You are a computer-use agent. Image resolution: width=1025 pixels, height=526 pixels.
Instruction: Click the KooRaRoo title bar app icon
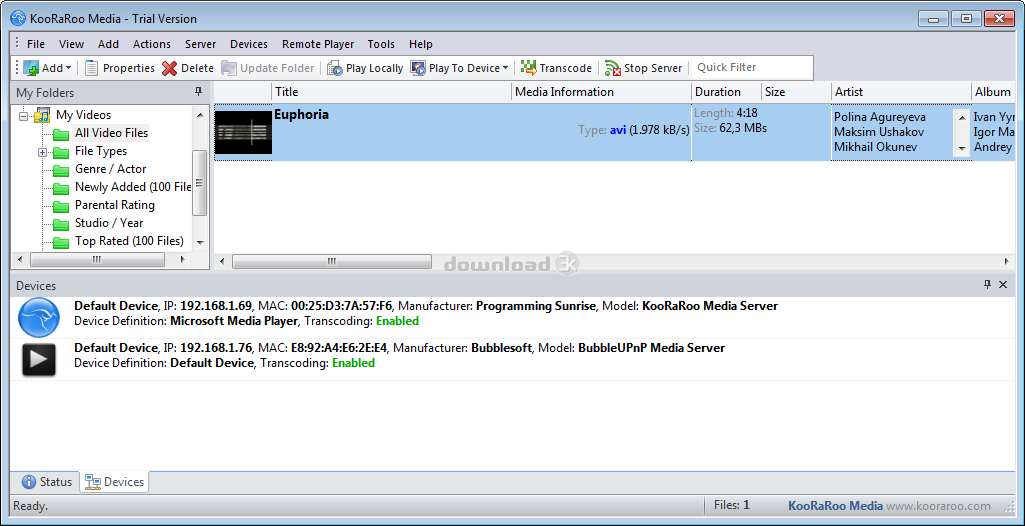click(x=18, y=18)
